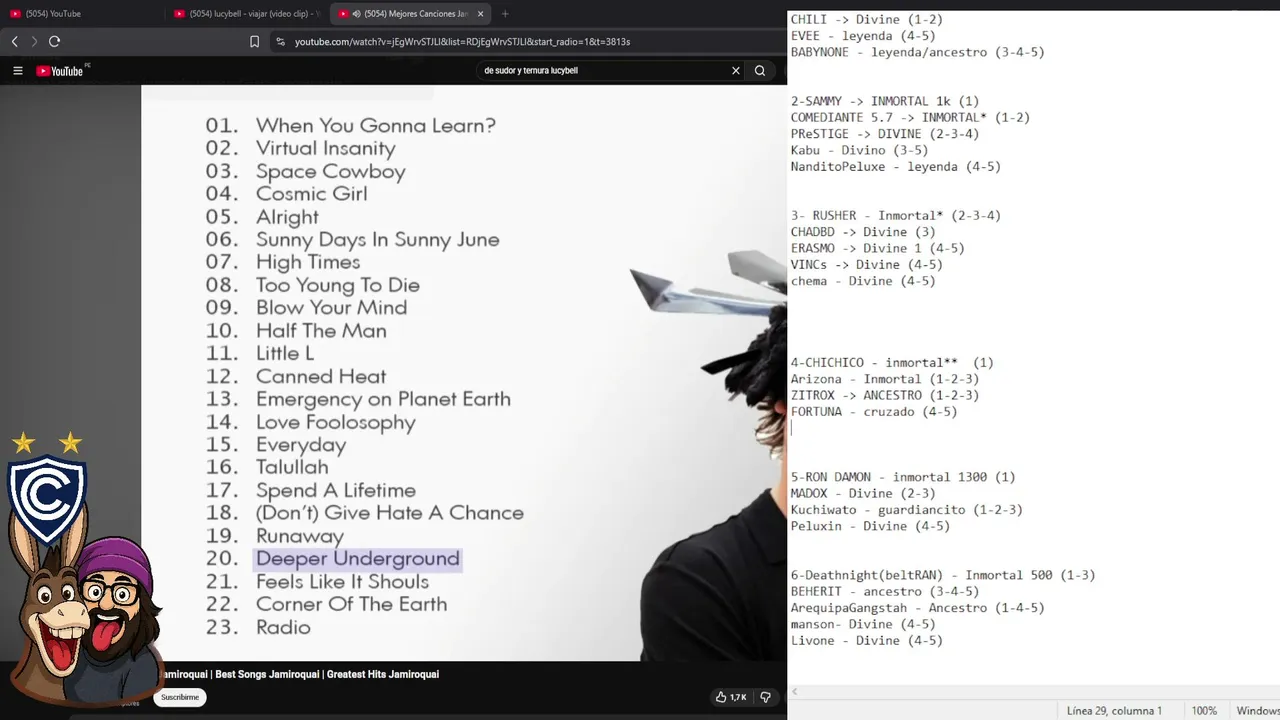Bookmark this page with the bookmark icon
Screen dimensions: 1280x720
click(x=254, y=41)
